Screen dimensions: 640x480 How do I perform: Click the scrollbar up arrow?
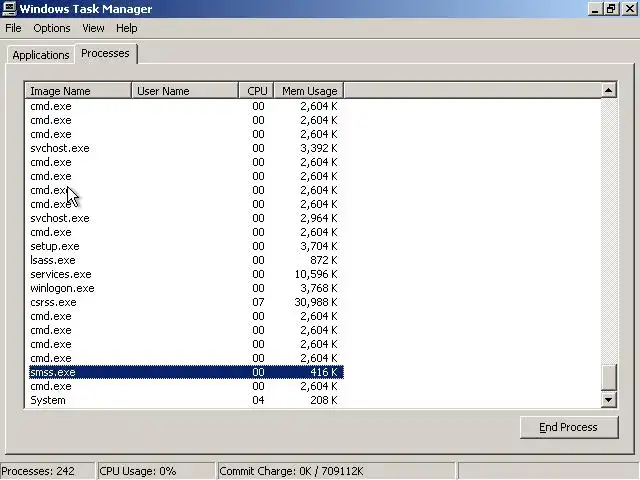tap(609, 90)
